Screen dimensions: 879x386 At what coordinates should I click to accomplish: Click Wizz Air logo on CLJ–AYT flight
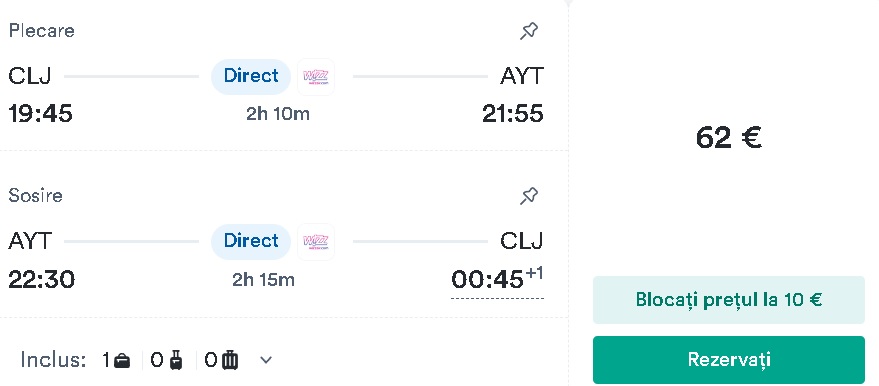316,76
